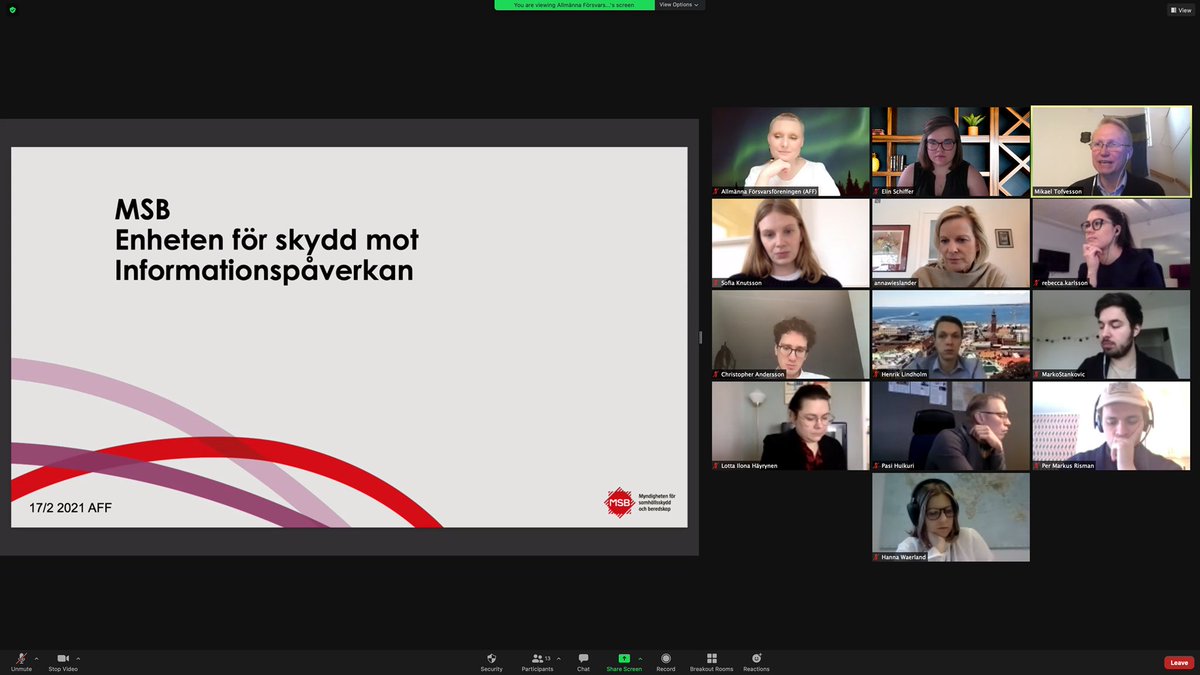The height and width of the screenshot is (675, 1200).
Task: Open Breakout Rooms icon
Action: point(712,658)
